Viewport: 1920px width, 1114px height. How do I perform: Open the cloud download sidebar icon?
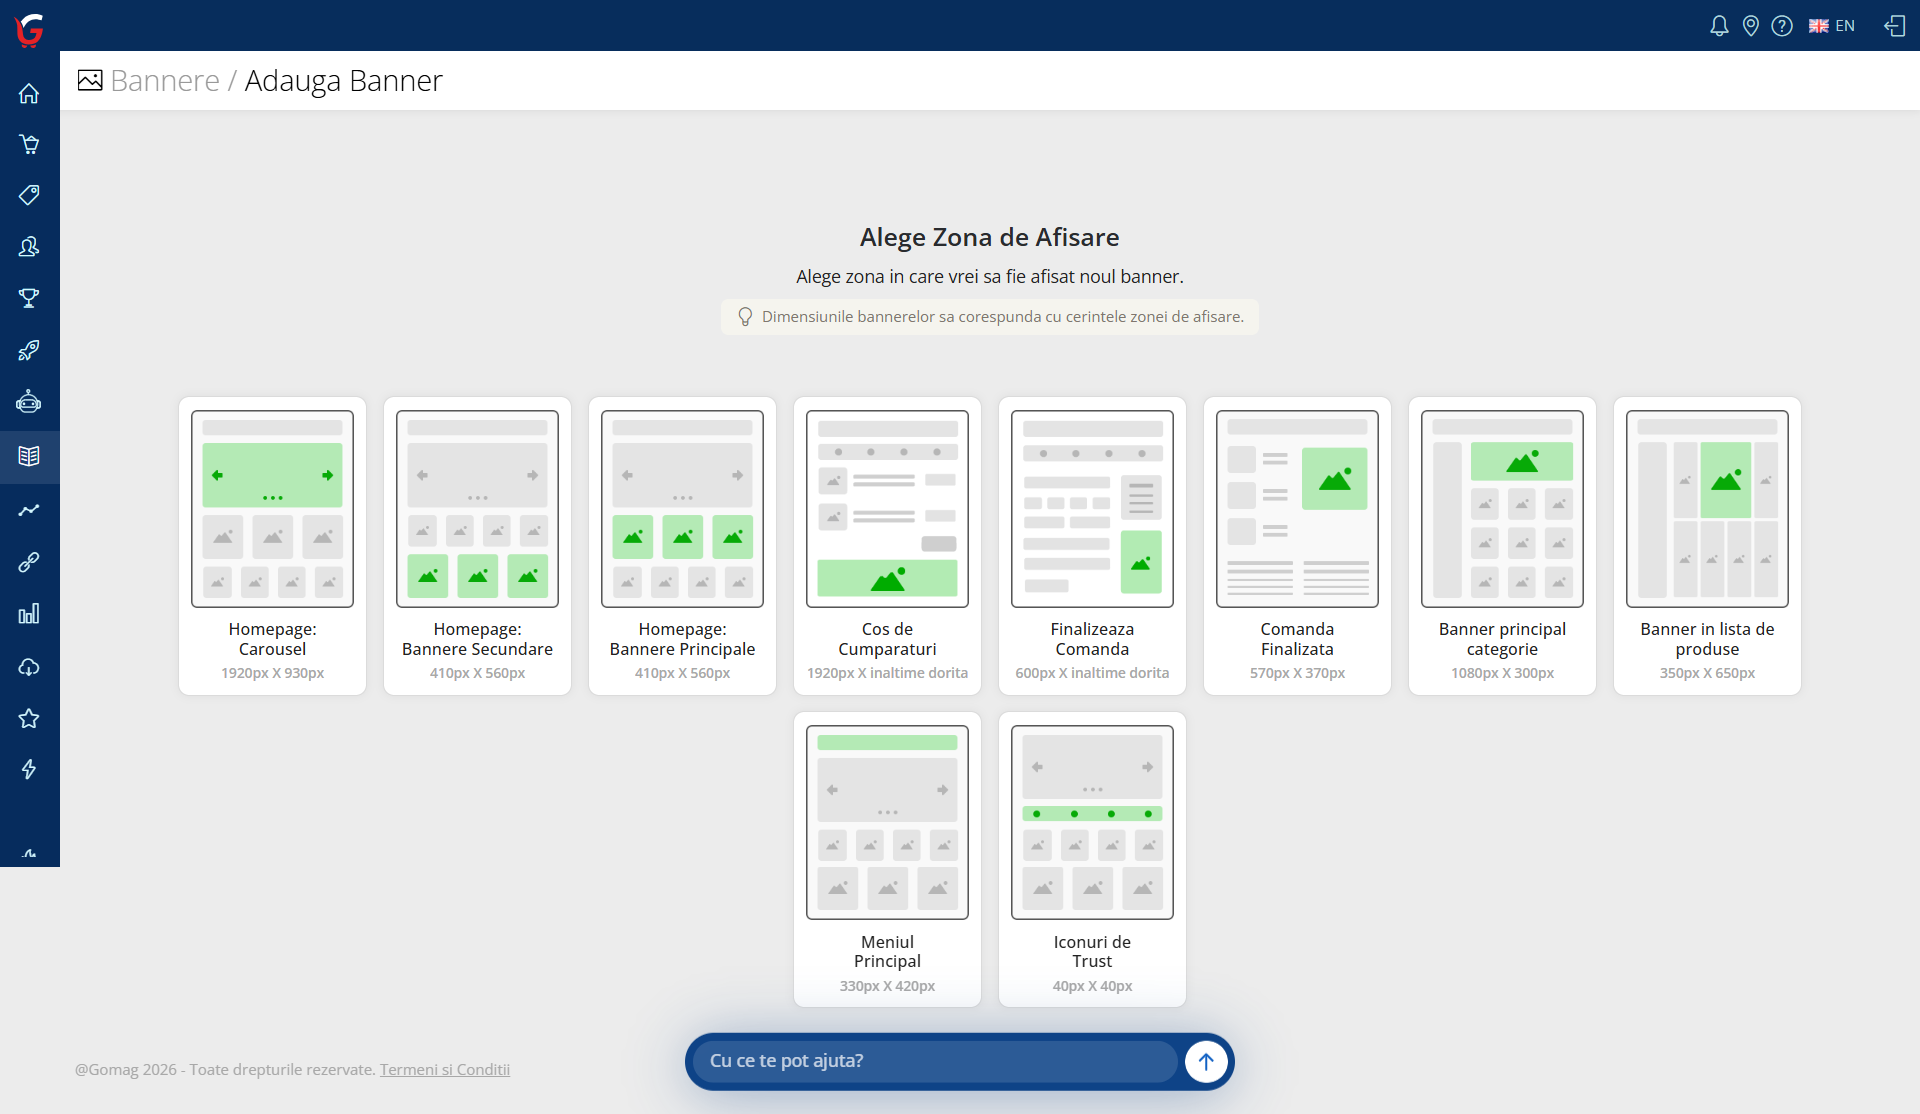tap(29, 666)
